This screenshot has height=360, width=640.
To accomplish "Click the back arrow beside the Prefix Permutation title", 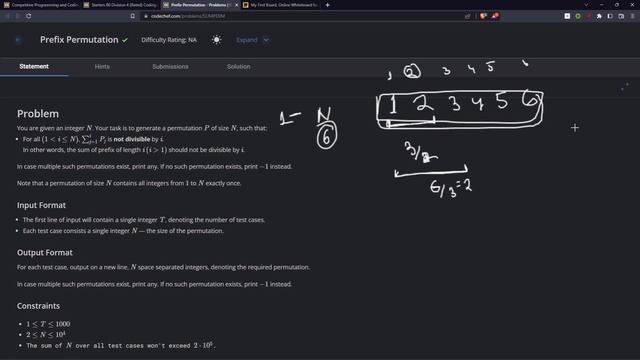I will [x=18, y=40].
